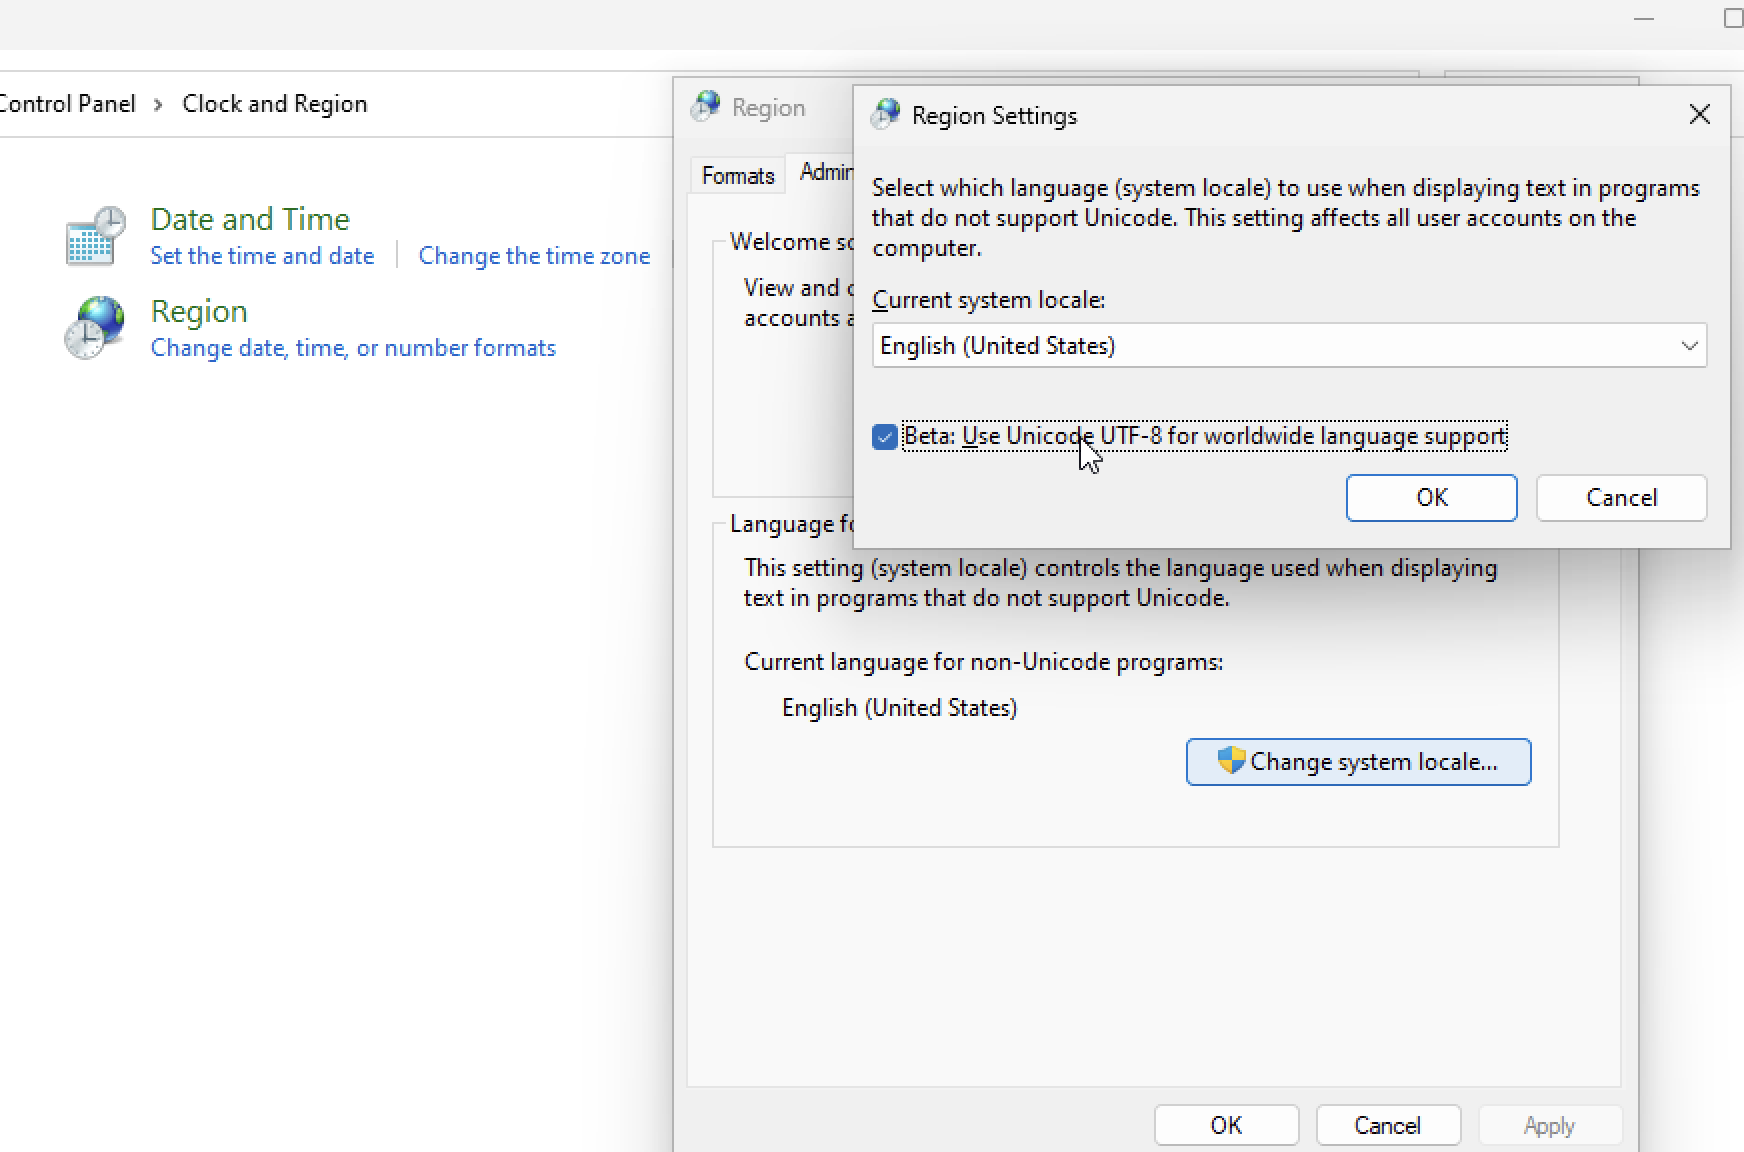1744x1152 pixels.
Task: Open Set the time and date
Action: [x=262, y=255]
